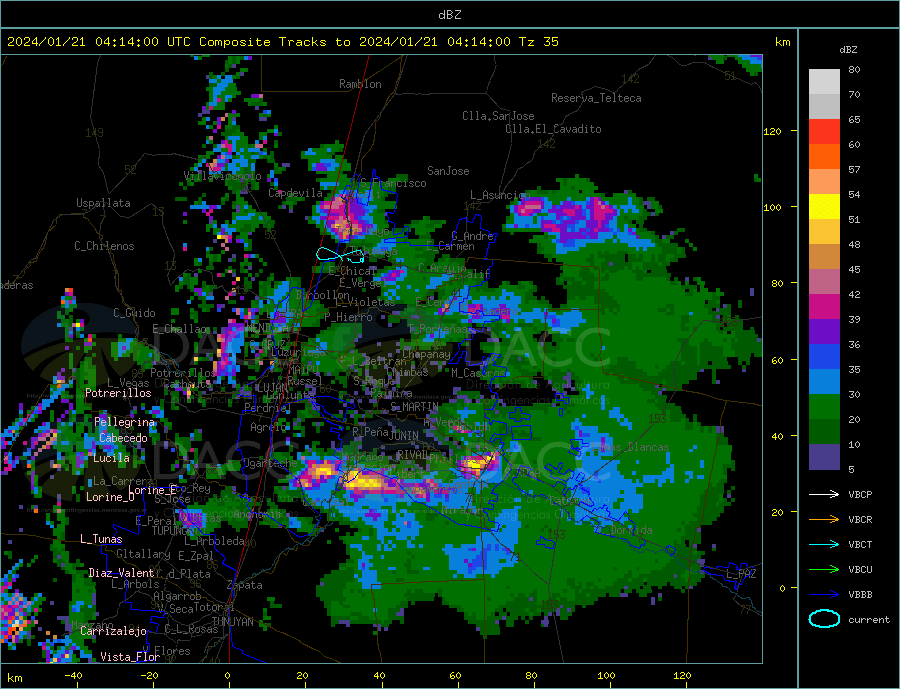
Task: Click the 'L_PAZ' place label
Action: [741, 574]
